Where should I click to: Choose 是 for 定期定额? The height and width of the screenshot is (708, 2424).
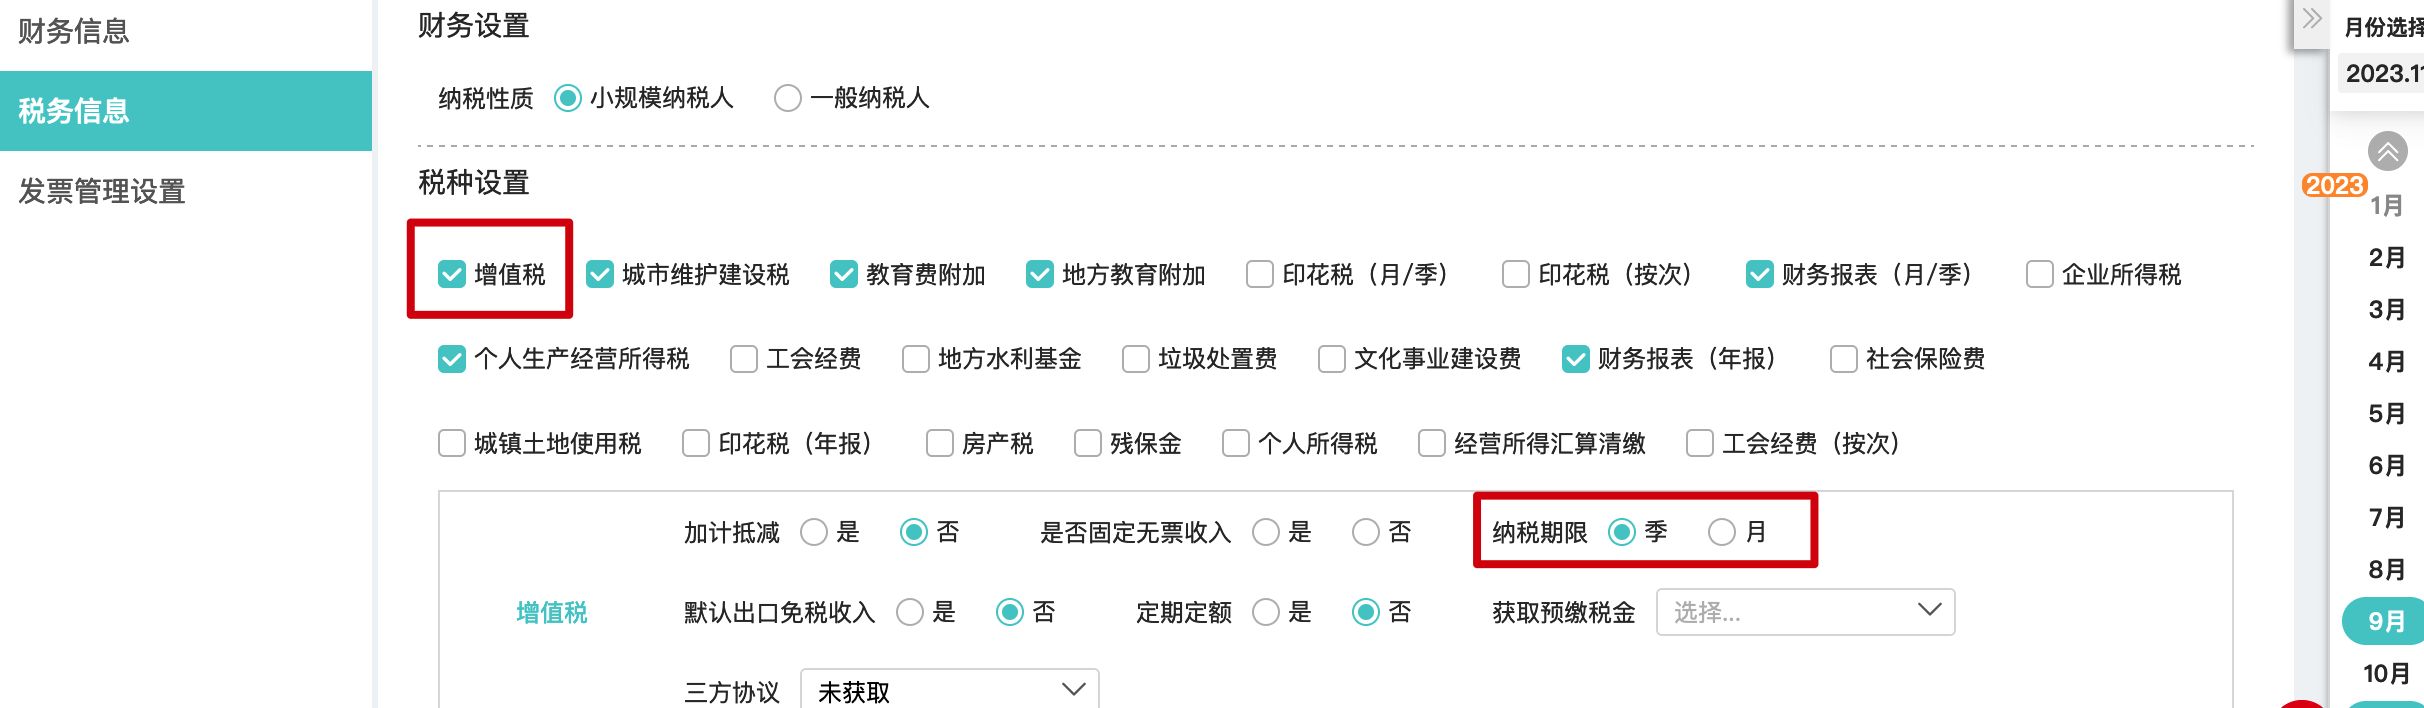(1266, 612)
